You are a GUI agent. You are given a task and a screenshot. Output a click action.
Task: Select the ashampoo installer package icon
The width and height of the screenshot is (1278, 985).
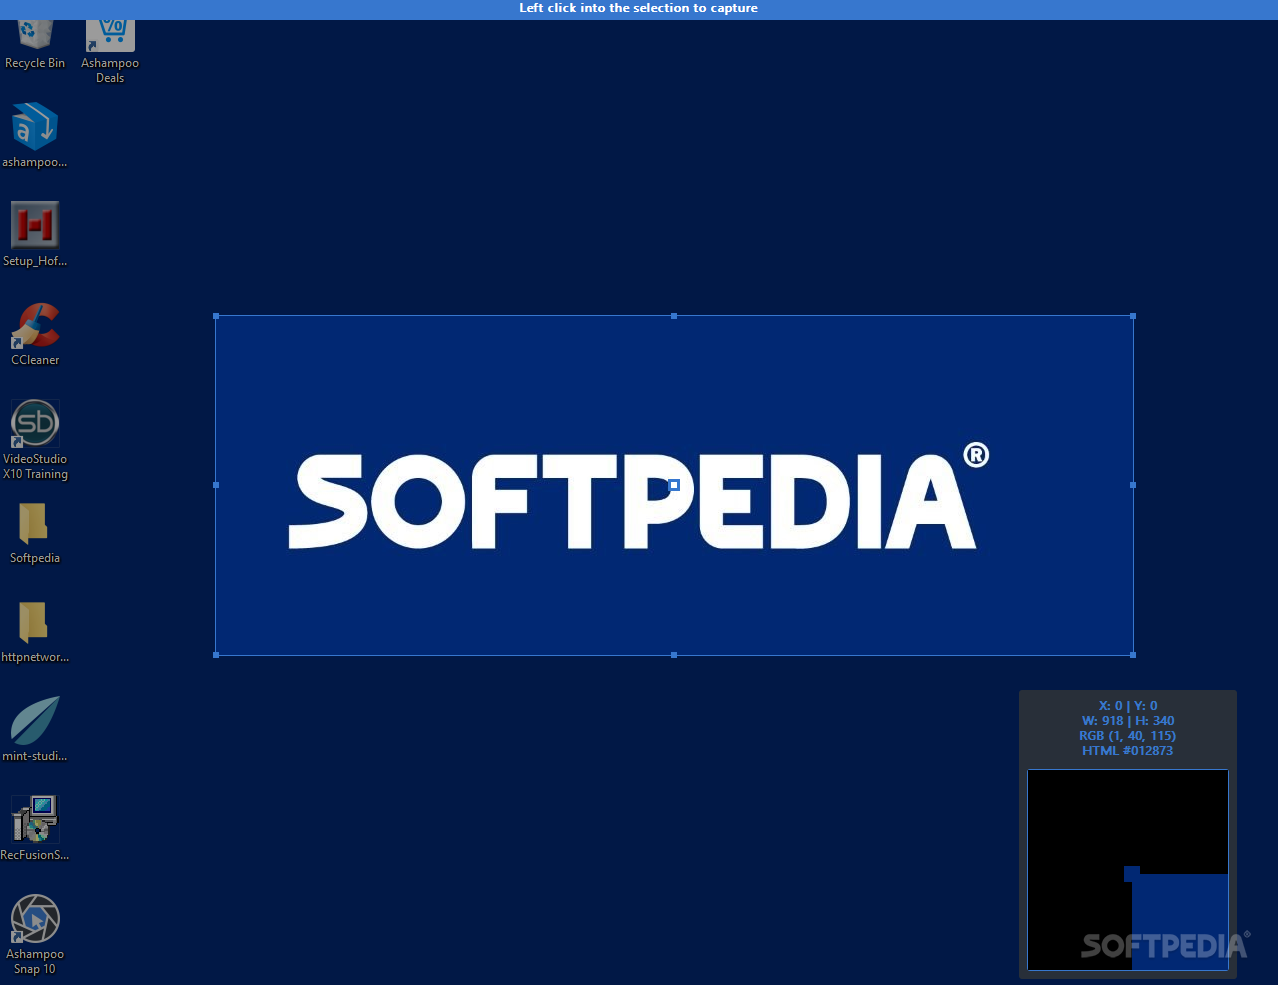(35, 135)
